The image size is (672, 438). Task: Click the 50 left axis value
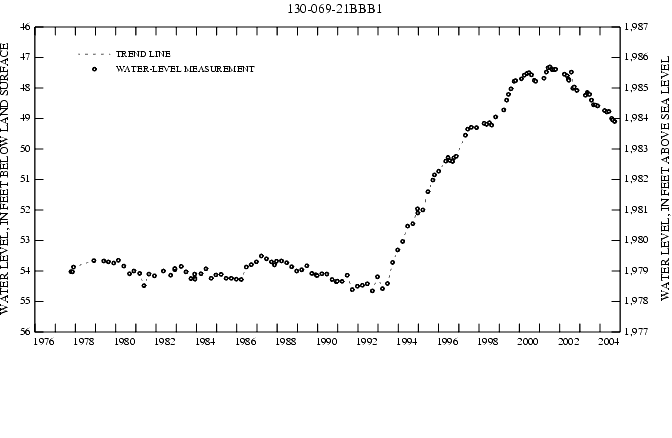pyautogui.click(x=25, y=149)
